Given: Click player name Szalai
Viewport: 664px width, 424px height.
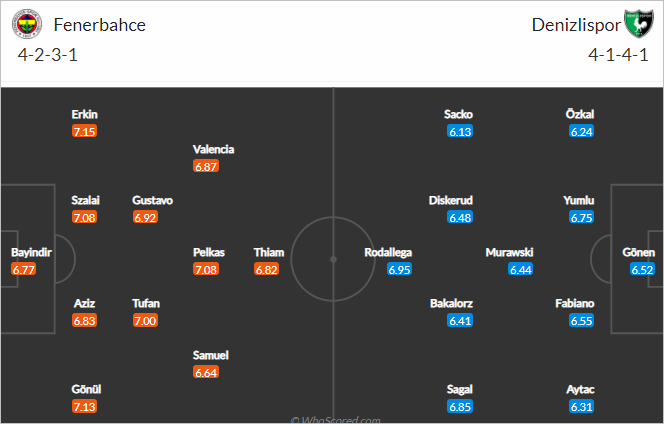Looking at the screenshot, I should [x=85, y=200].
